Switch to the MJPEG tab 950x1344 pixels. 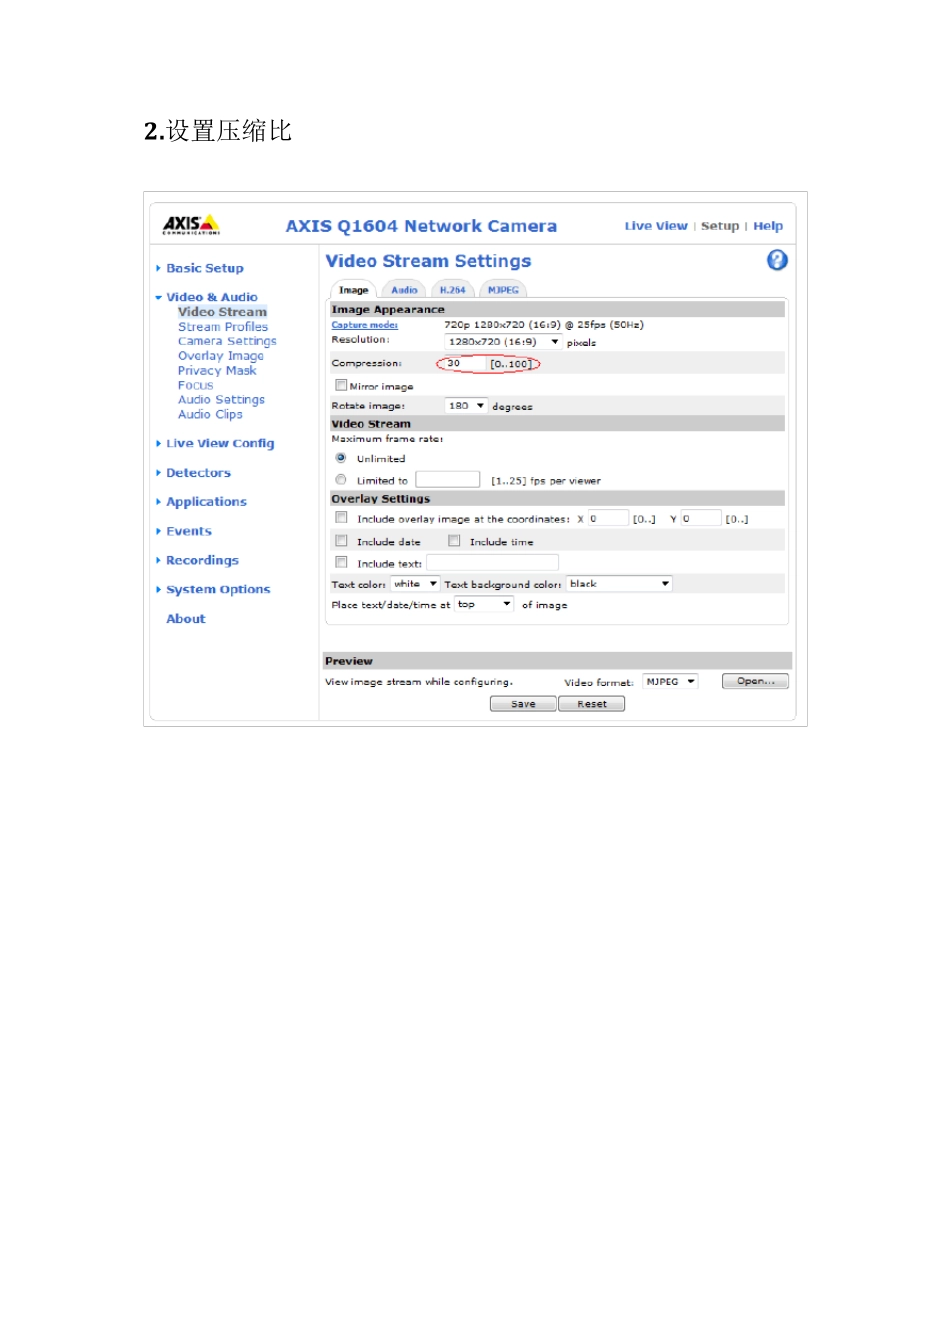pos(503,290)
